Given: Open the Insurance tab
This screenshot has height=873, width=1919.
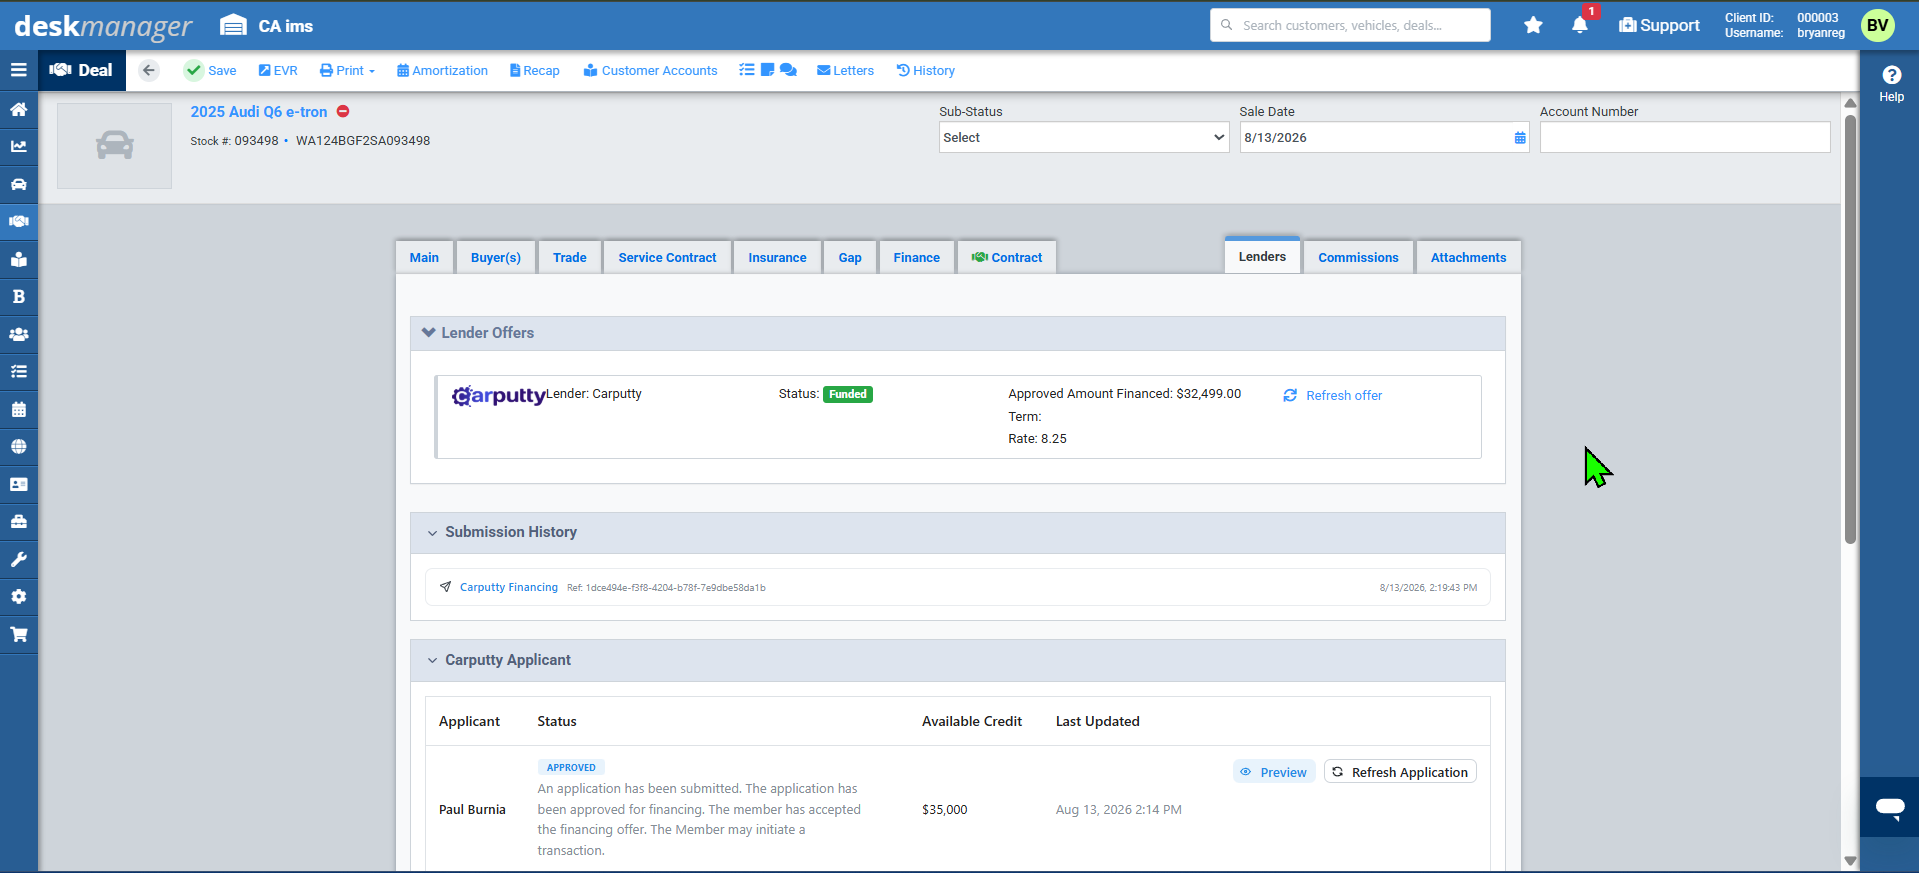Looking at the screenshot, I should point(777,257).
